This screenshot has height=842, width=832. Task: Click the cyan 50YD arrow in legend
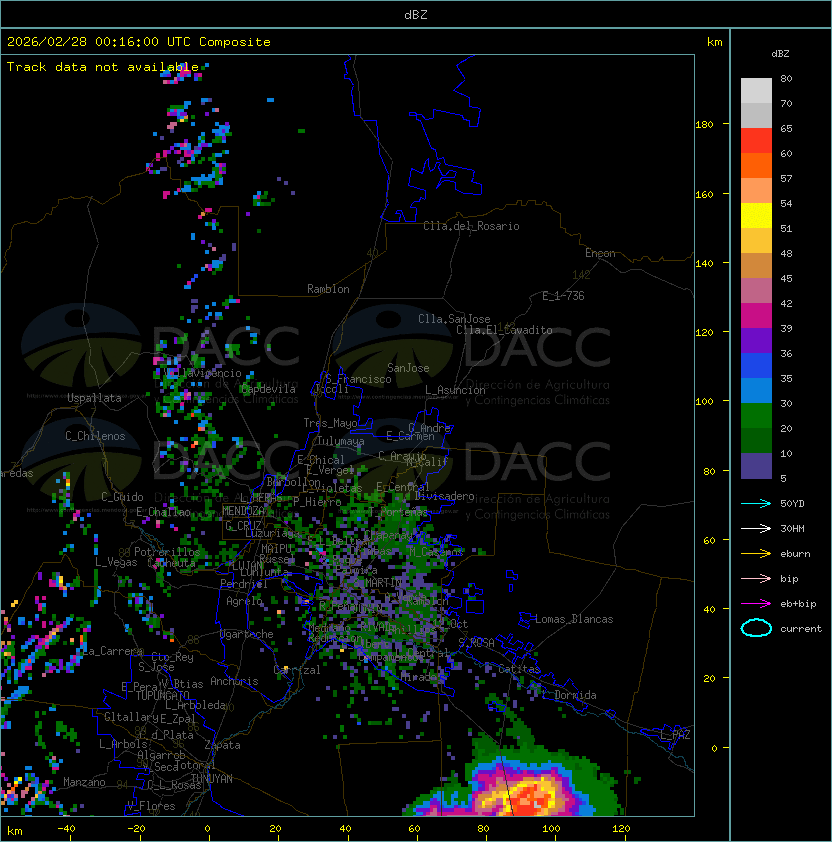pos(756,503)
